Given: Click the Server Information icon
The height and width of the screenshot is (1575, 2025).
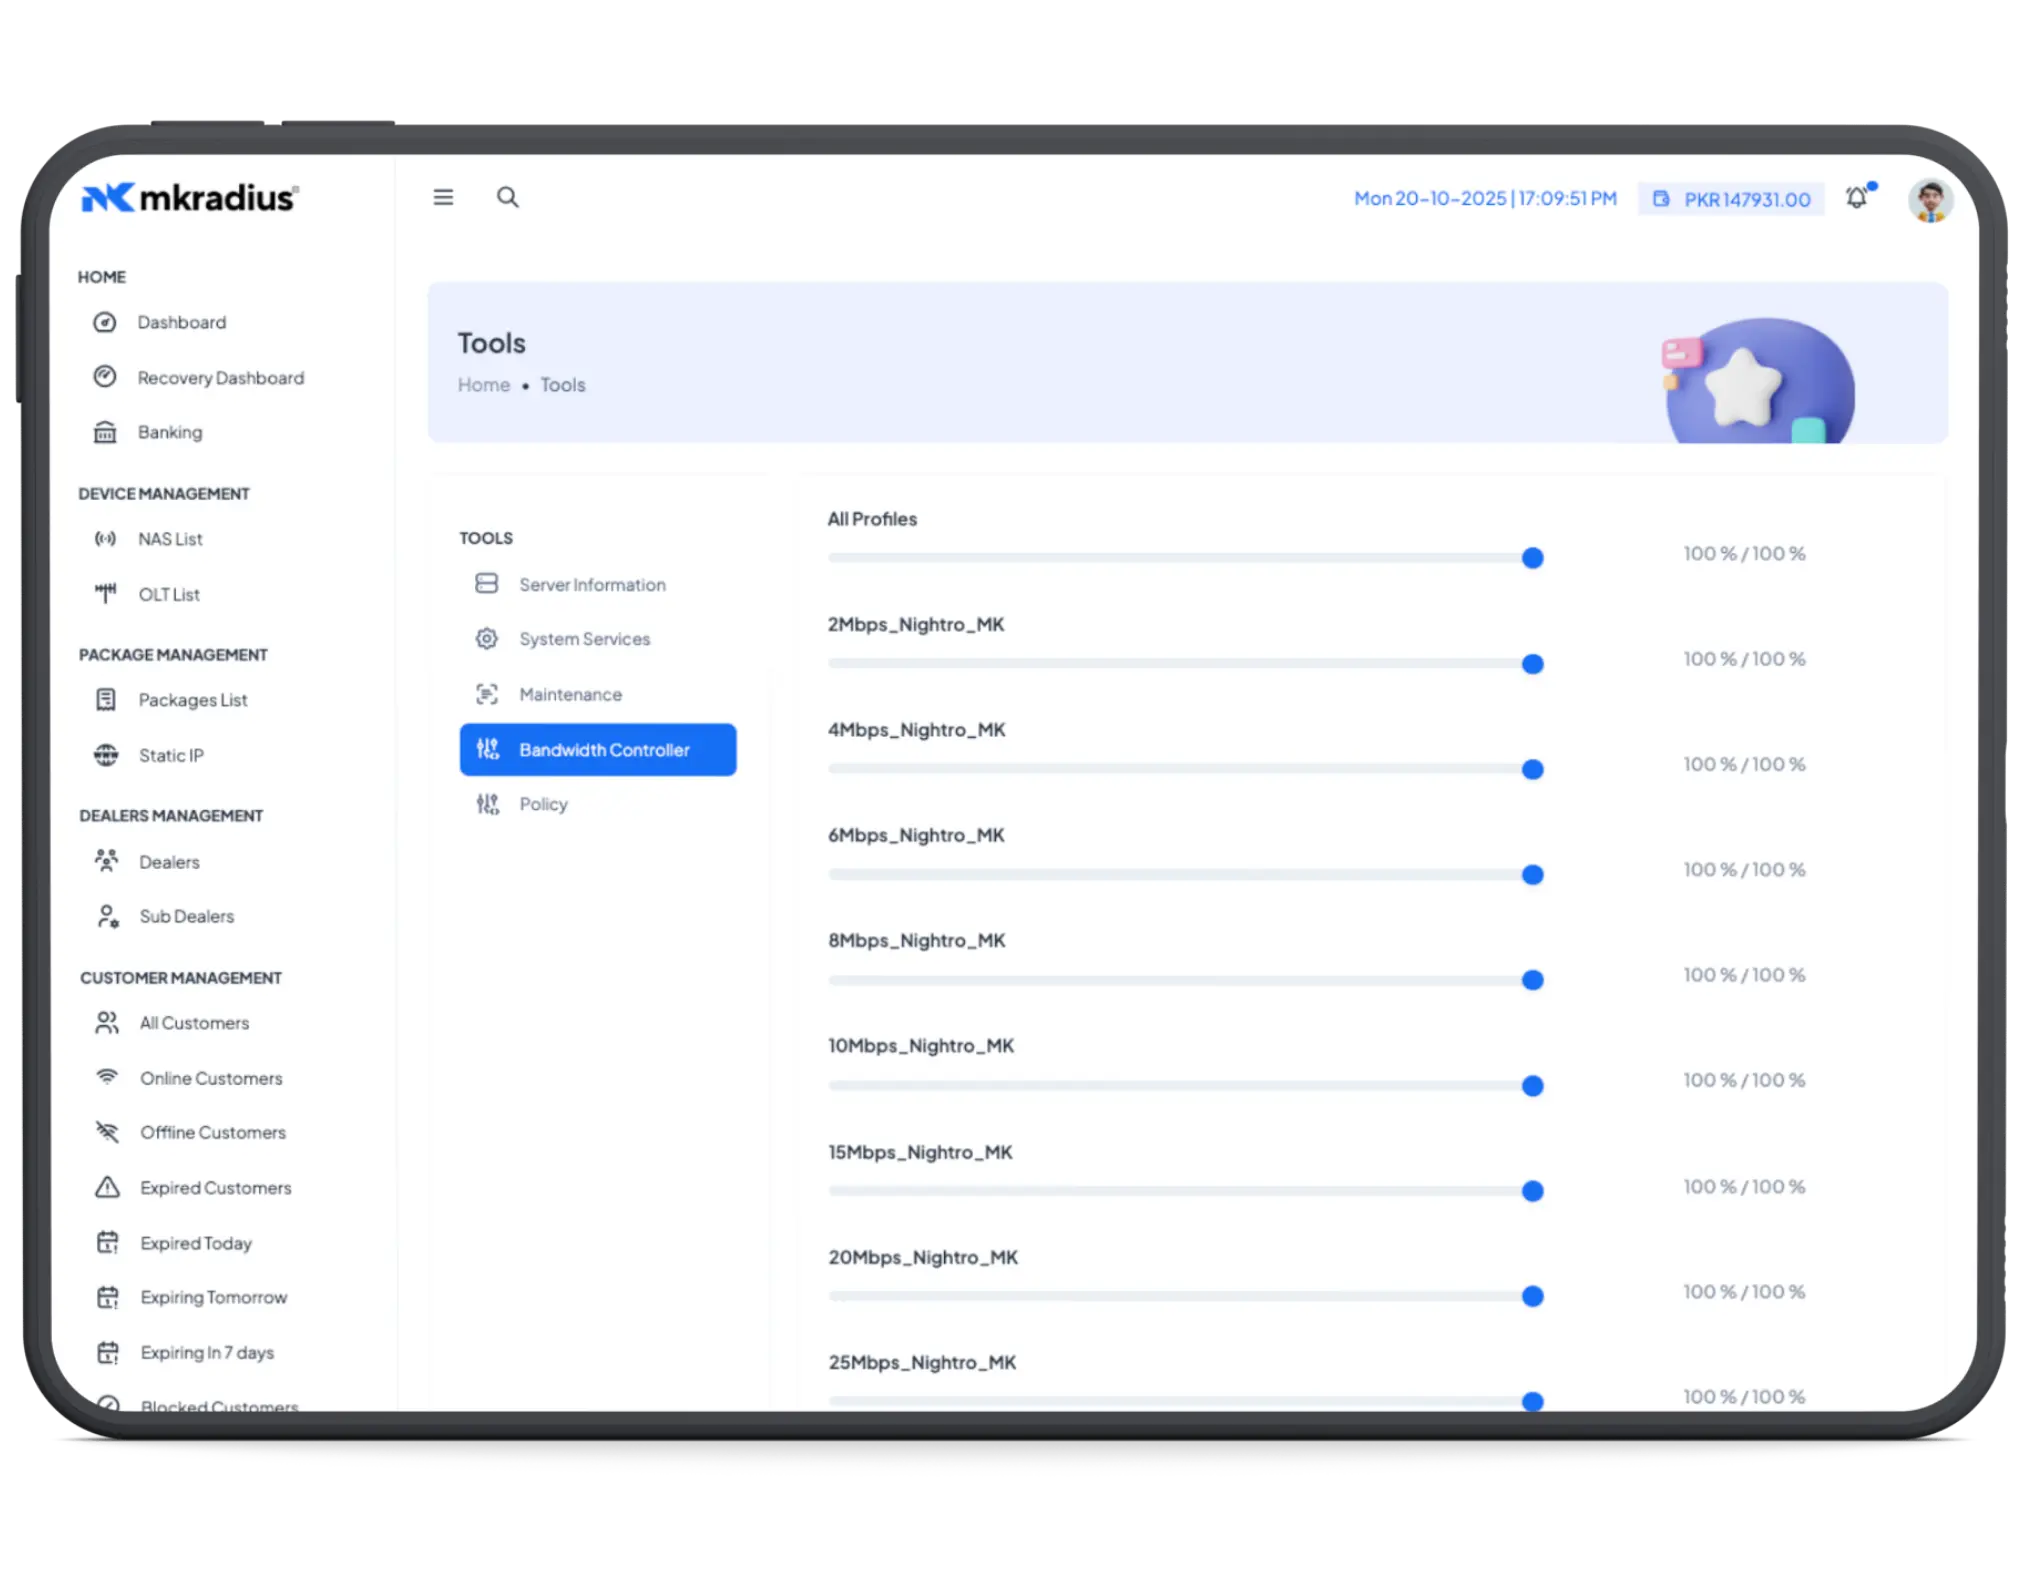Looking at the screenshot, I should (487, 584).
